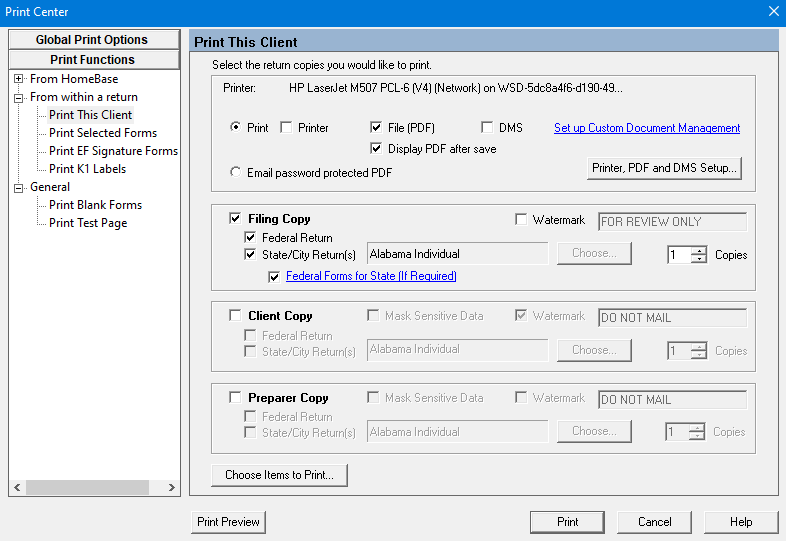Screen dimensions: 786x541
Task: Check the Client Copy checkbox
Action: pos(235,316)
